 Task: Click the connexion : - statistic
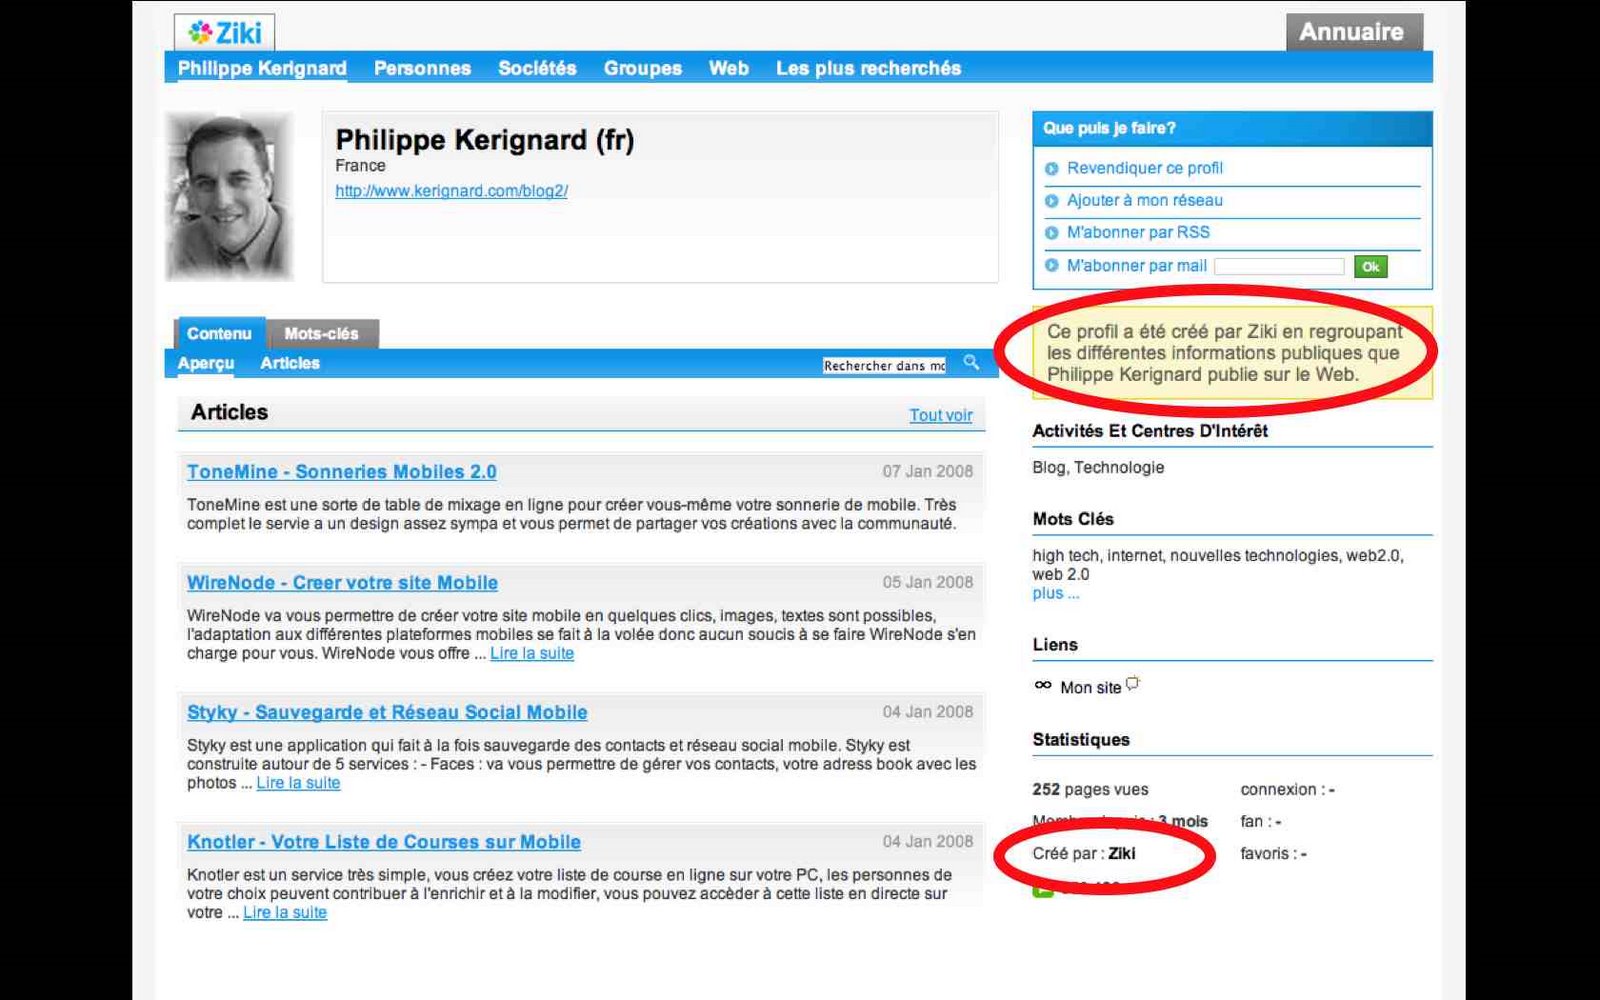click(x=1288, y=789)
